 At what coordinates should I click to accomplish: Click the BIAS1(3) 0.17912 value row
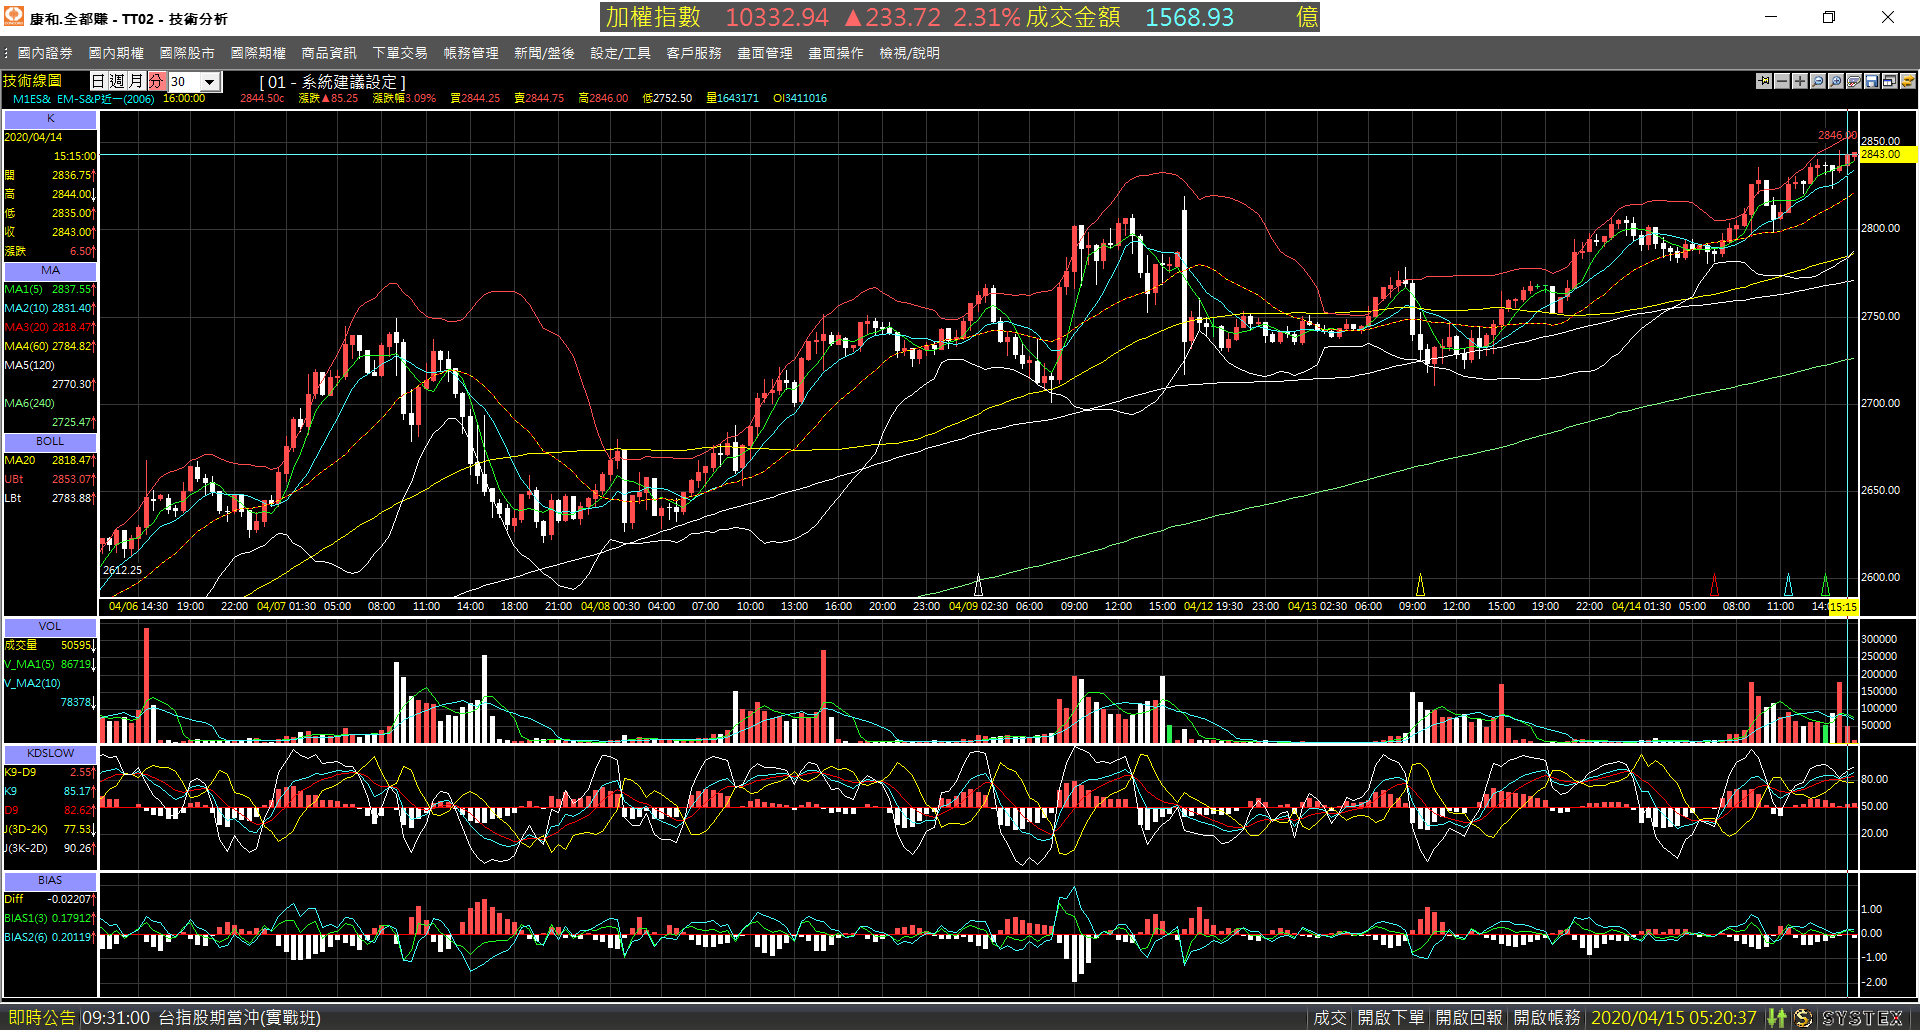tap(50, 919)
